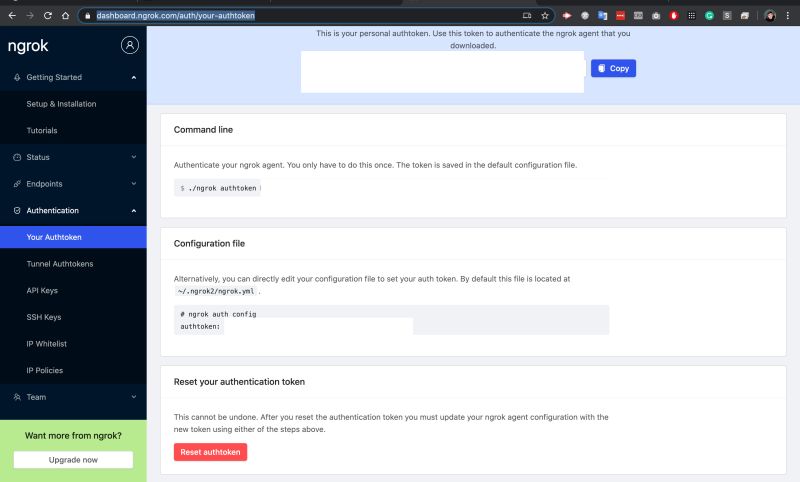
Task: Click the grid apps extension icon
Action: [x=691, y=16]
